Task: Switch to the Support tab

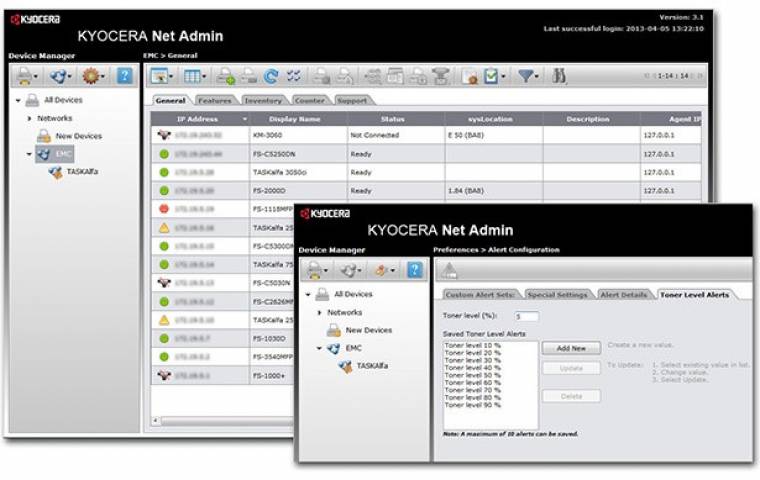Action: (x=352, y=100)
